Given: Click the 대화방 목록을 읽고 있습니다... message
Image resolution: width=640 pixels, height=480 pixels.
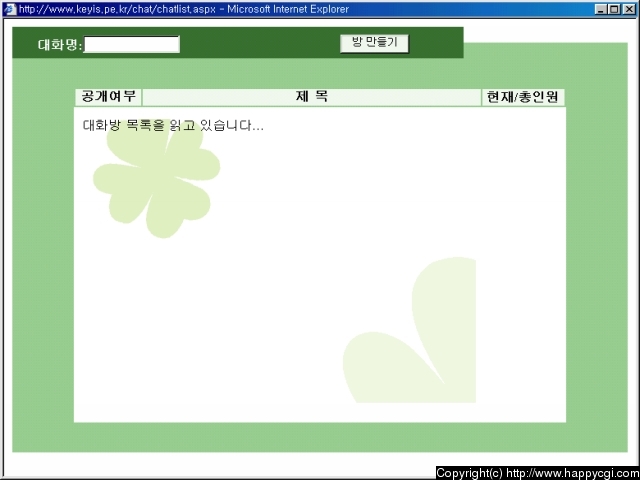Looking at the screenshot, I should [x=173, y=125].
